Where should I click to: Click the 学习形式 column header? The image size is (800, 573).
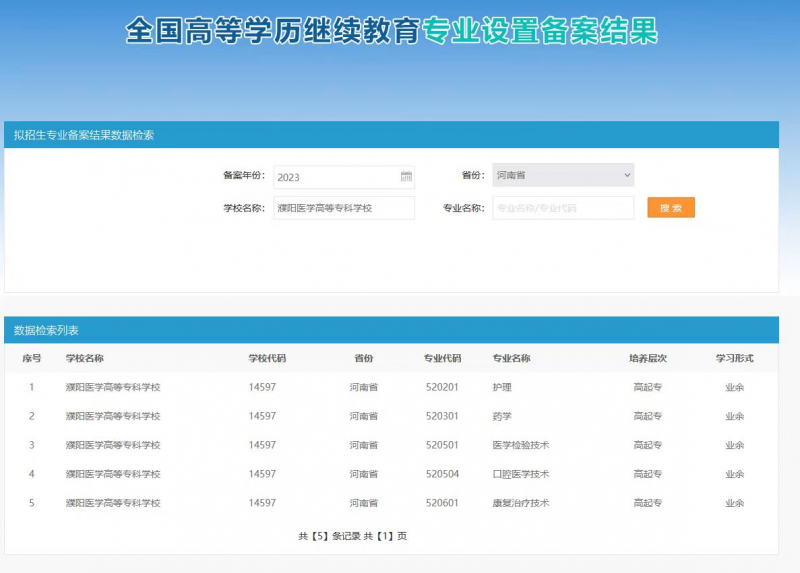point(734,358)
